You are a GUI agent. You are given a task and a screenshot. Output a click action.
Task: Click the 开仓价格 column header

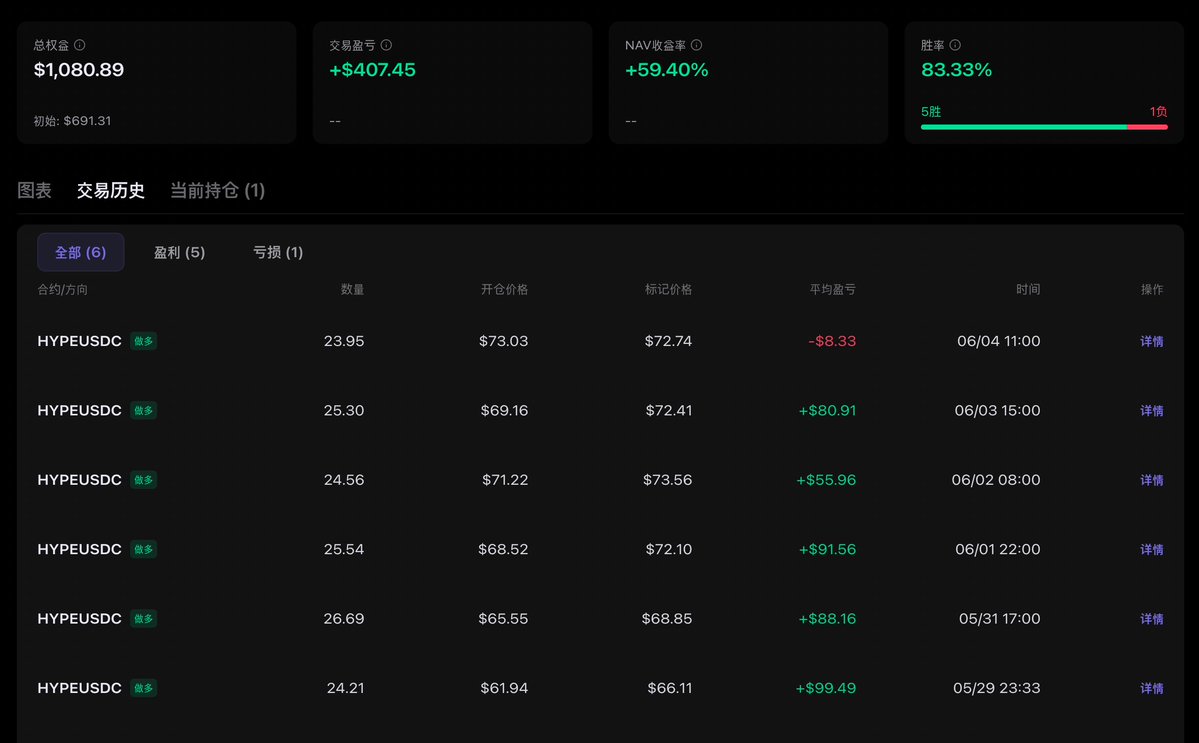(x=505, y=290)
